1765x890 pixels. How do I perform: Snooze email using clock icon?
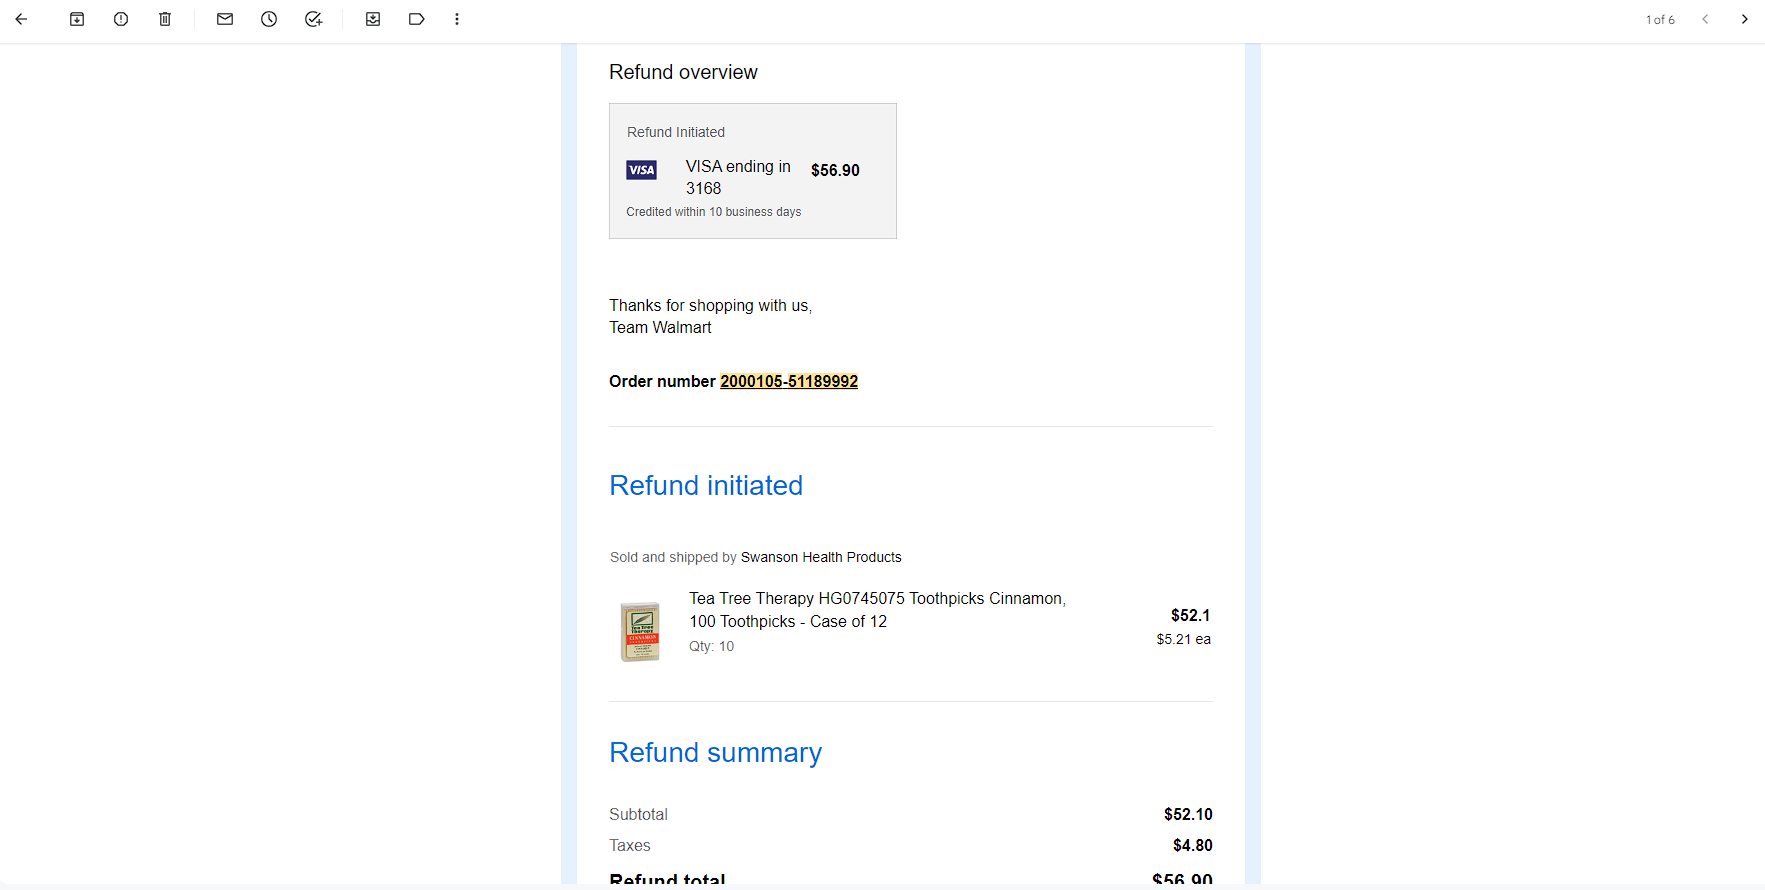[269, 19]
